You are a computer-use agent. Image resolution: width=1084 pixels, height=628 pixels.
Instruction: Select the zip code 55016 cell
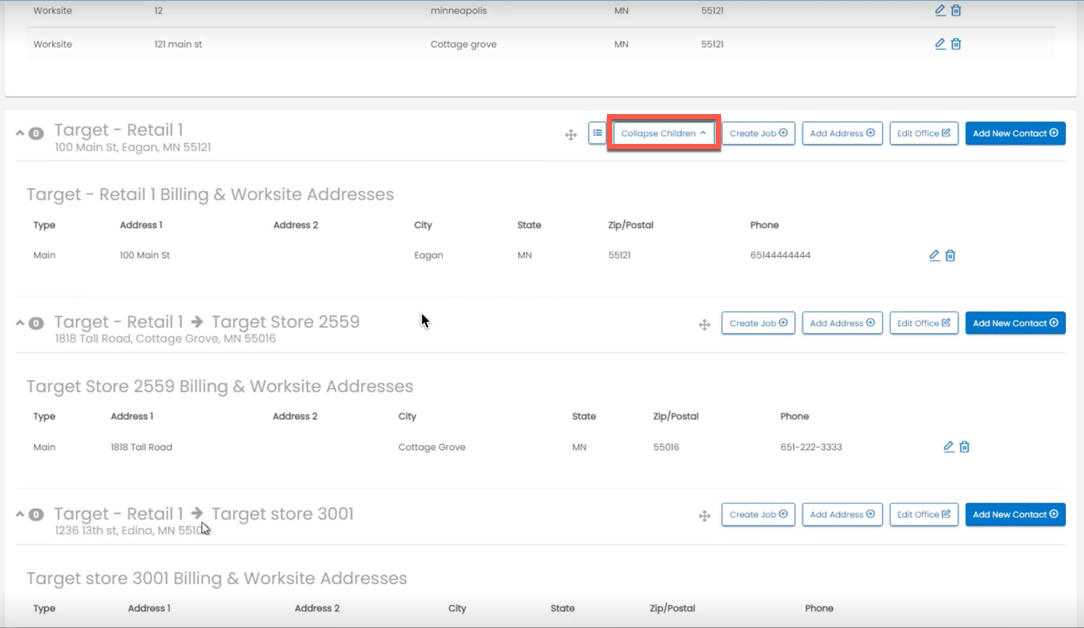666,447
